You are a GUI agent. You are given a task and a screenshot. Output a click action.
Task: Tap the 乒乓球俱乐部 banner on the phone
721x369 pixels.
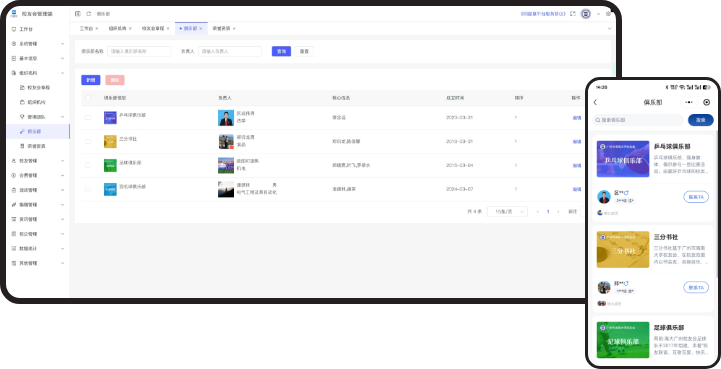coord(623,159)
